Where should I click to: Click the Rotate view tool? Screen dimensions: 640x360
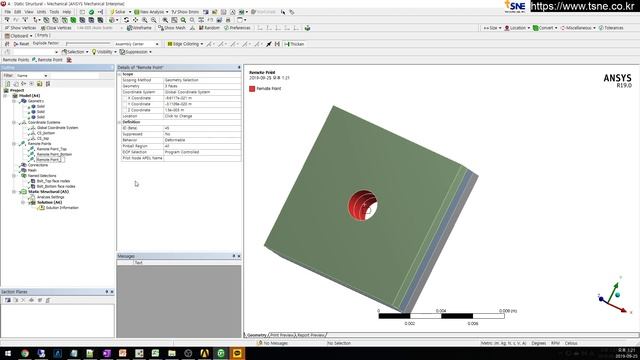click(x=127, y=20)
